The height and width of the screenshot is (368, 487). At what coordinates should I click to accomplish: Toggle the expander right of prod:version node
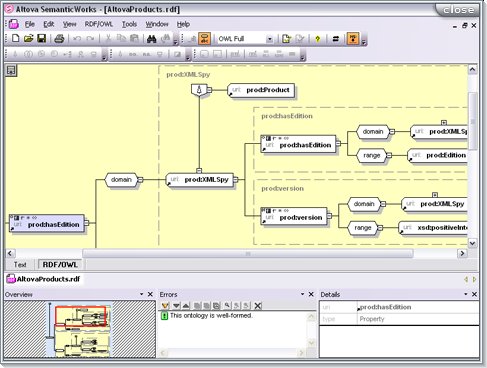tap(329, 216)
